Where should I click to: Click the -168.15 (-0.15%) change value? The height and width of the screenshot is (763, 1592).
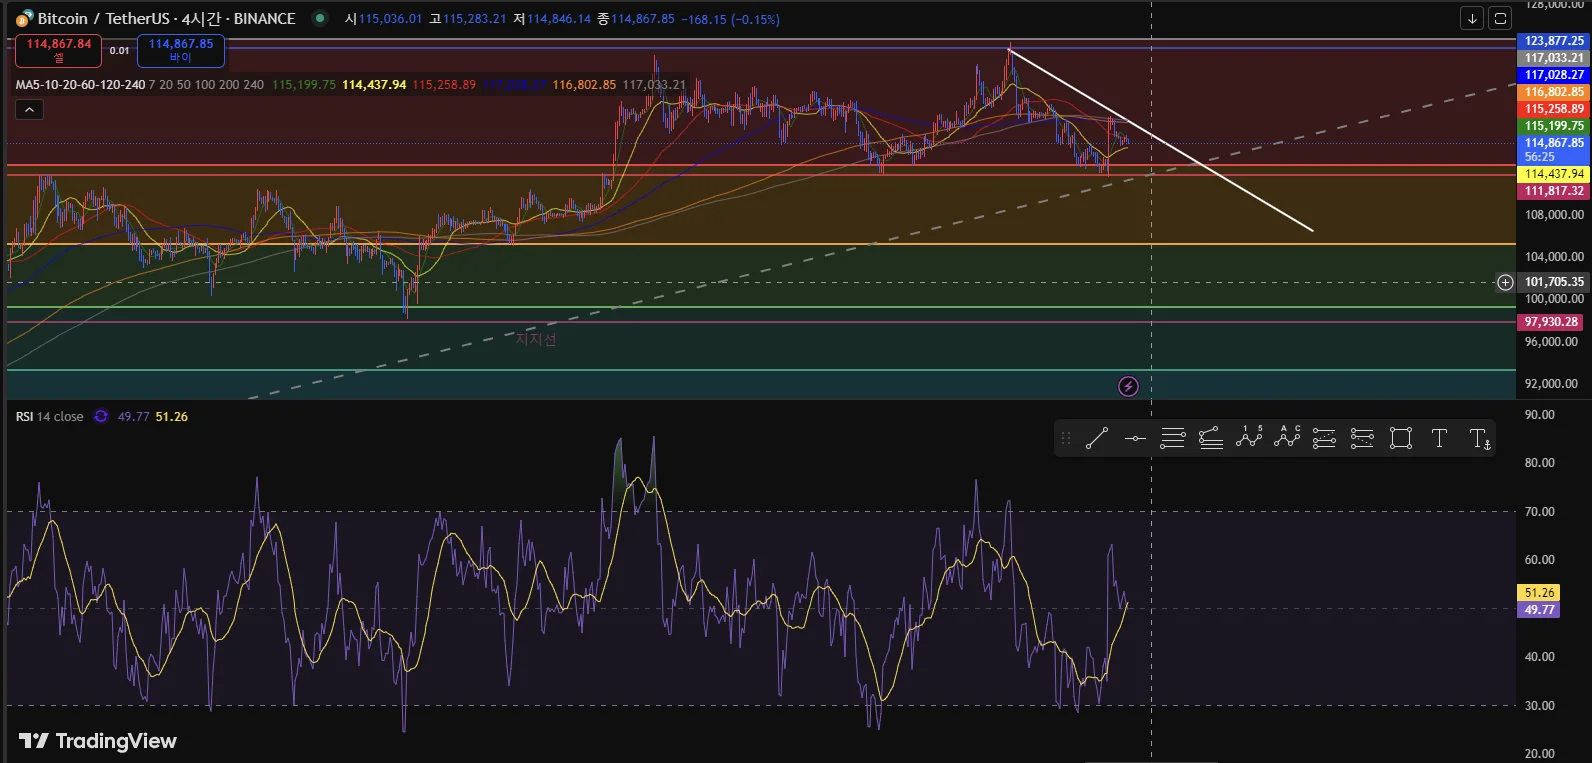click(731, 19)
